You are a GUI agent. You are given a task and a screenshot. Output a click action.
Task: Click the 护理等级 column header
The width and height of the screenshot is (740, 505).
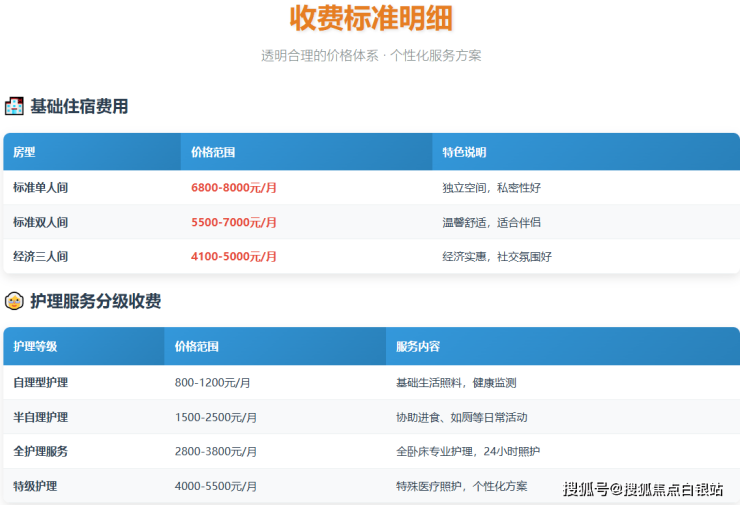35,347
